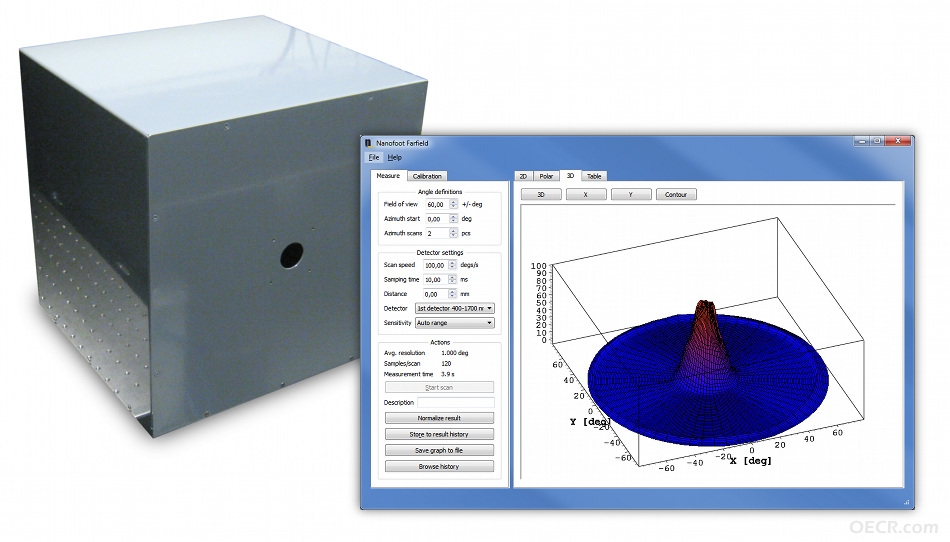Click the Description input field
The image size is (950, 542).
tap(456, 402)
